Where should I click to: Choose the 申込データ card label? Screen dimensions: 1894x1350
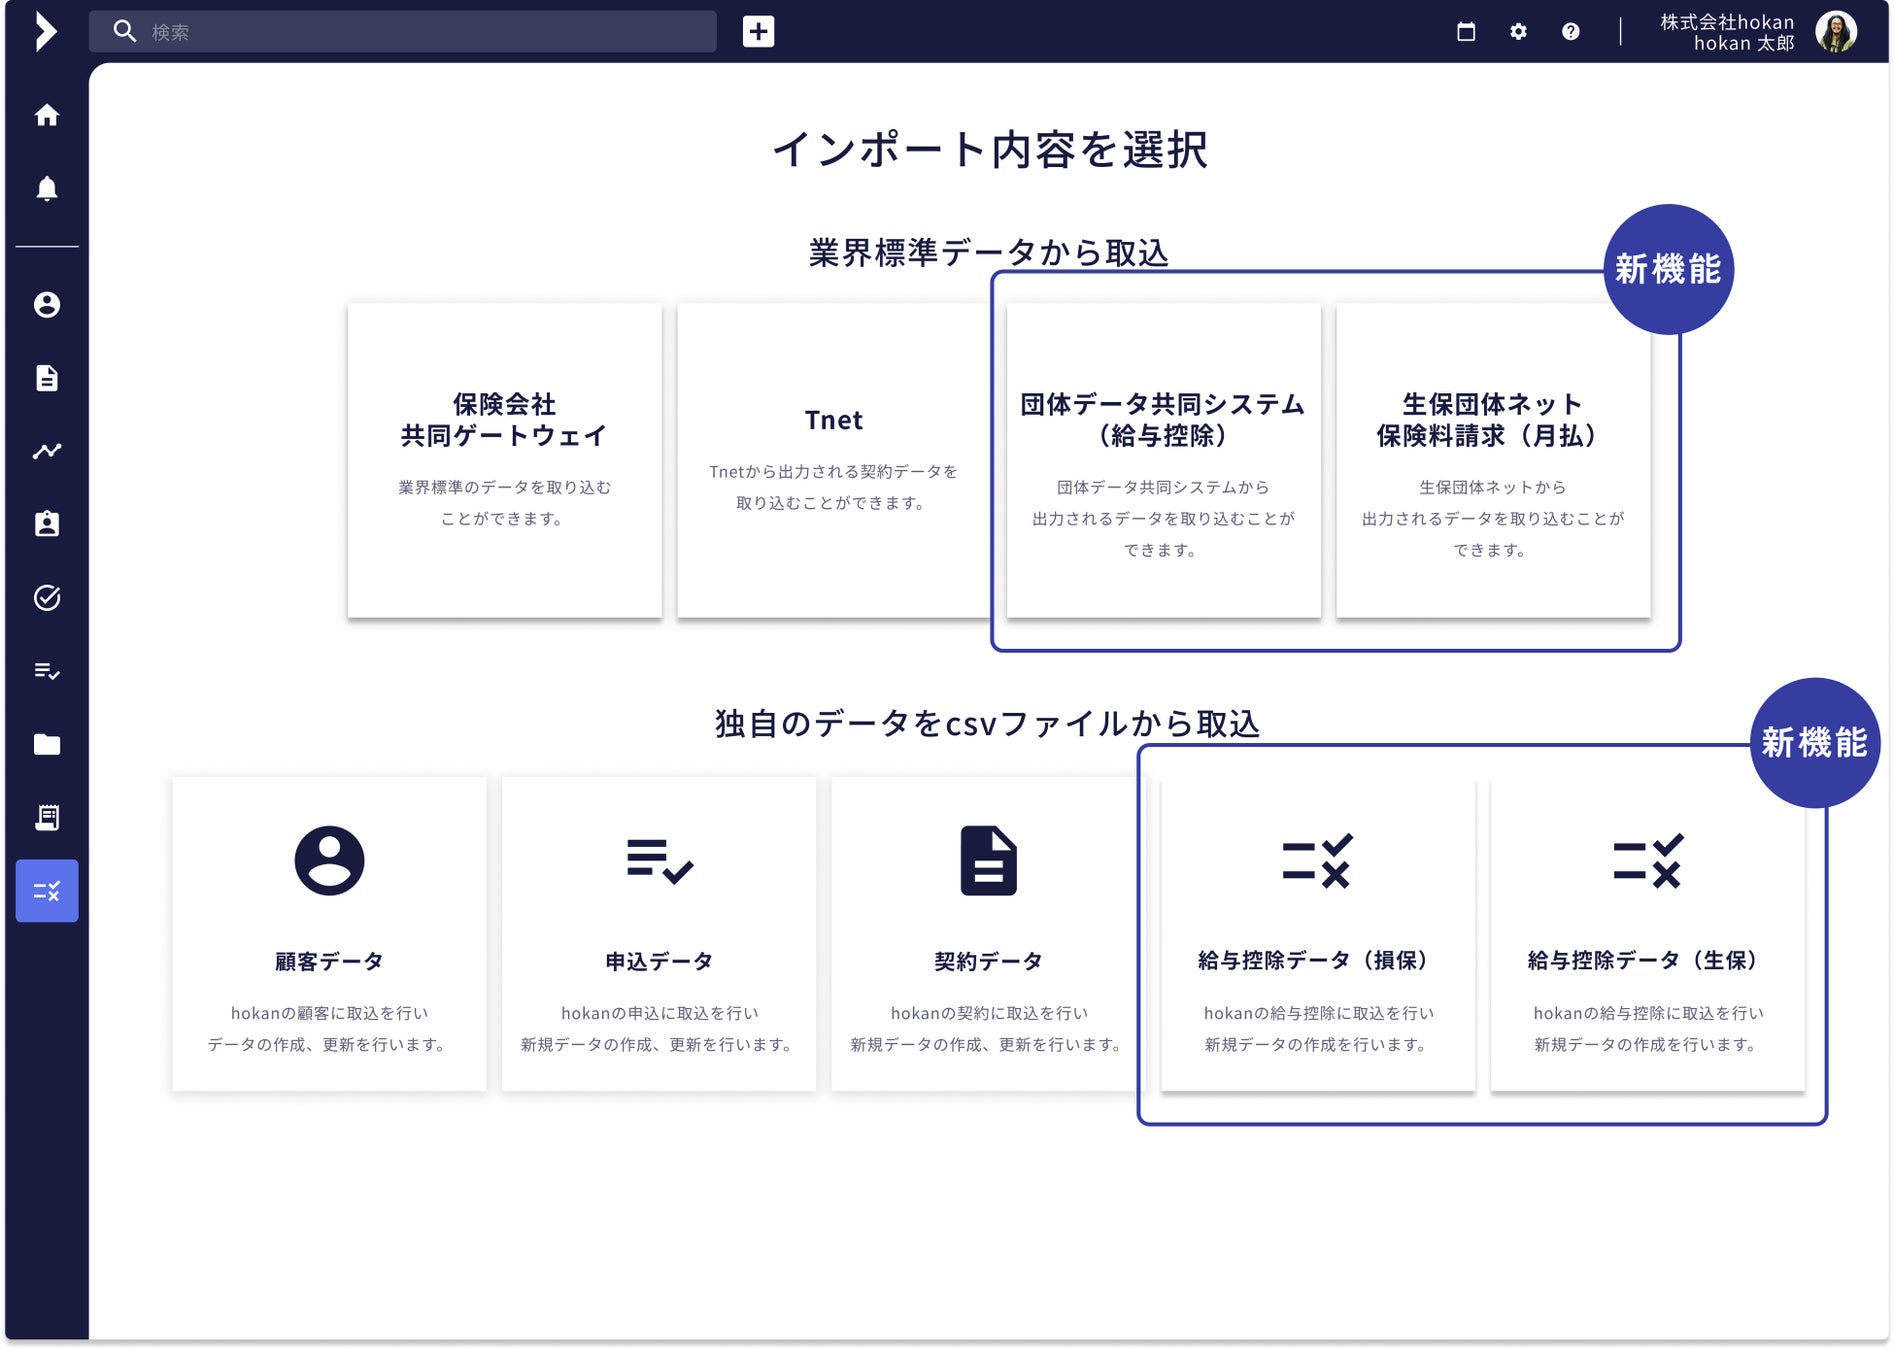pyautogui.click(x=659, y=961)
